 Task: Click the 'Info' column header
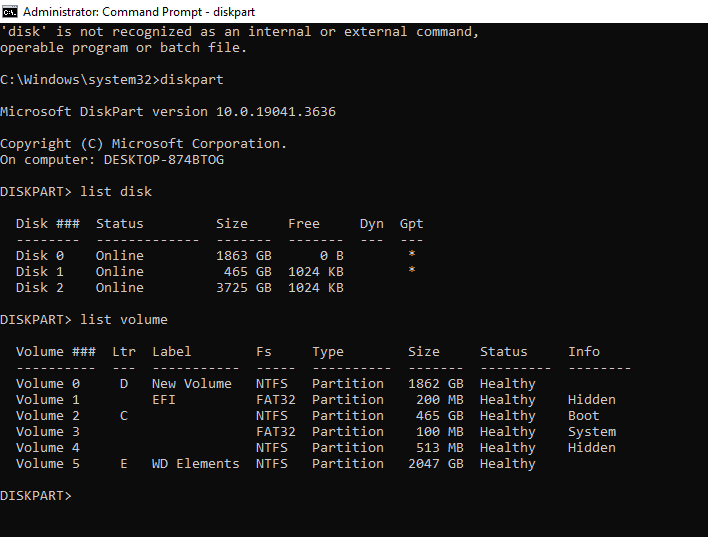click(x=584, y=351)
